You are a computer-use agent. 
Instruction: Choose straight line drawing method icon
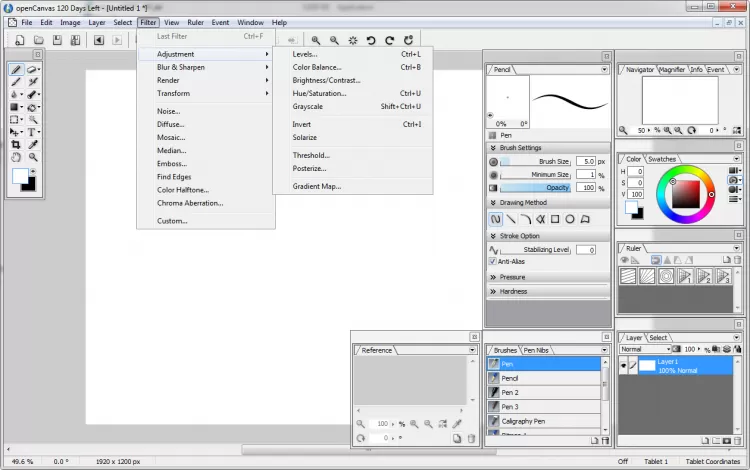coord(511,219)
